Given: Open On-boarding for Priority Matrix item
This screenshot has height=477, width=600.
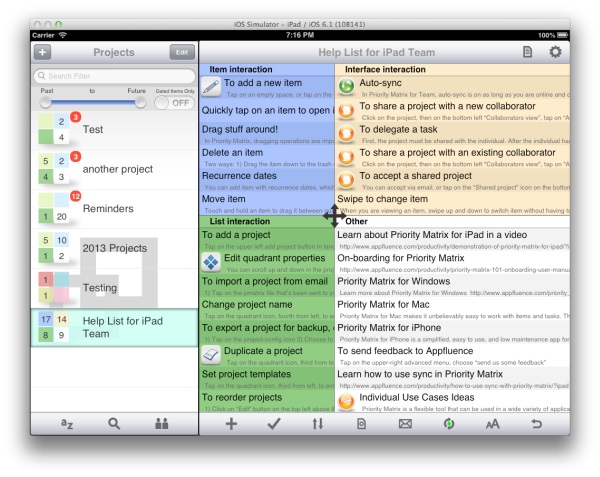Looking at the screenshot, I should pos(452,263).
